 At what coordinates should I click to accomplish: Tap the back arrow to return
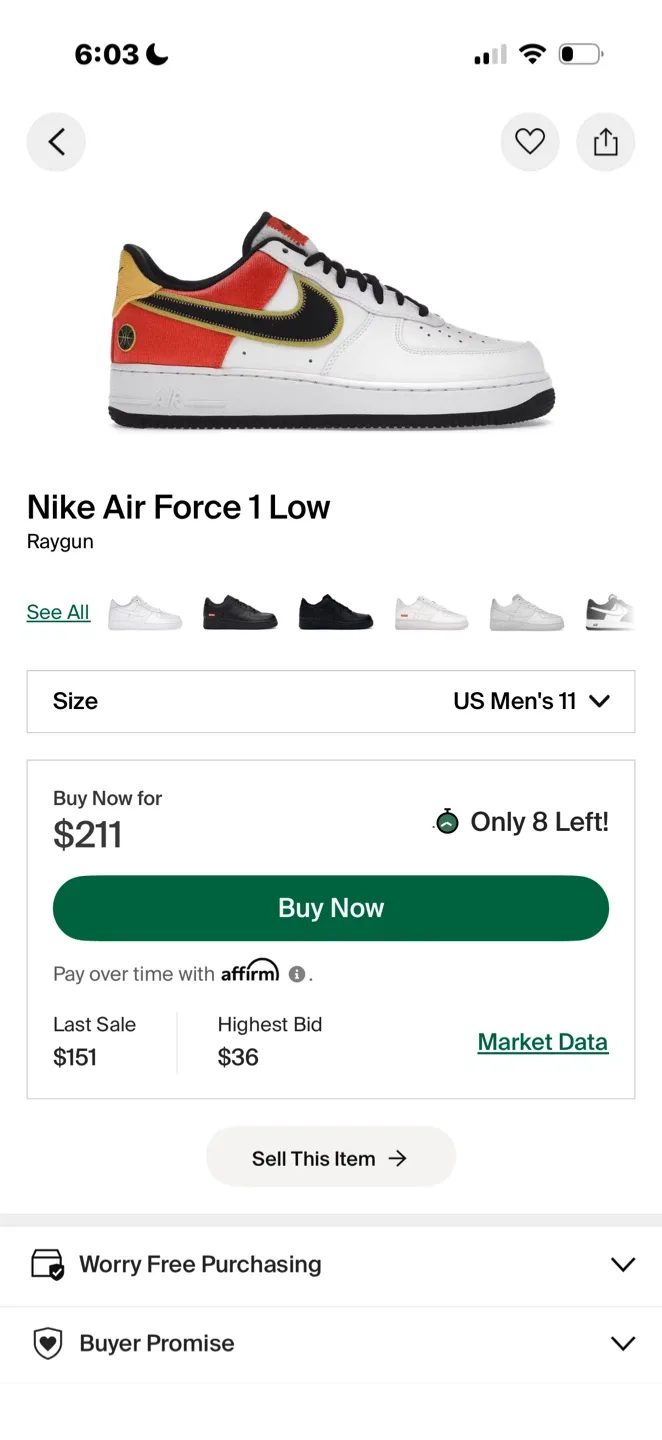click(x=56, y=141)
